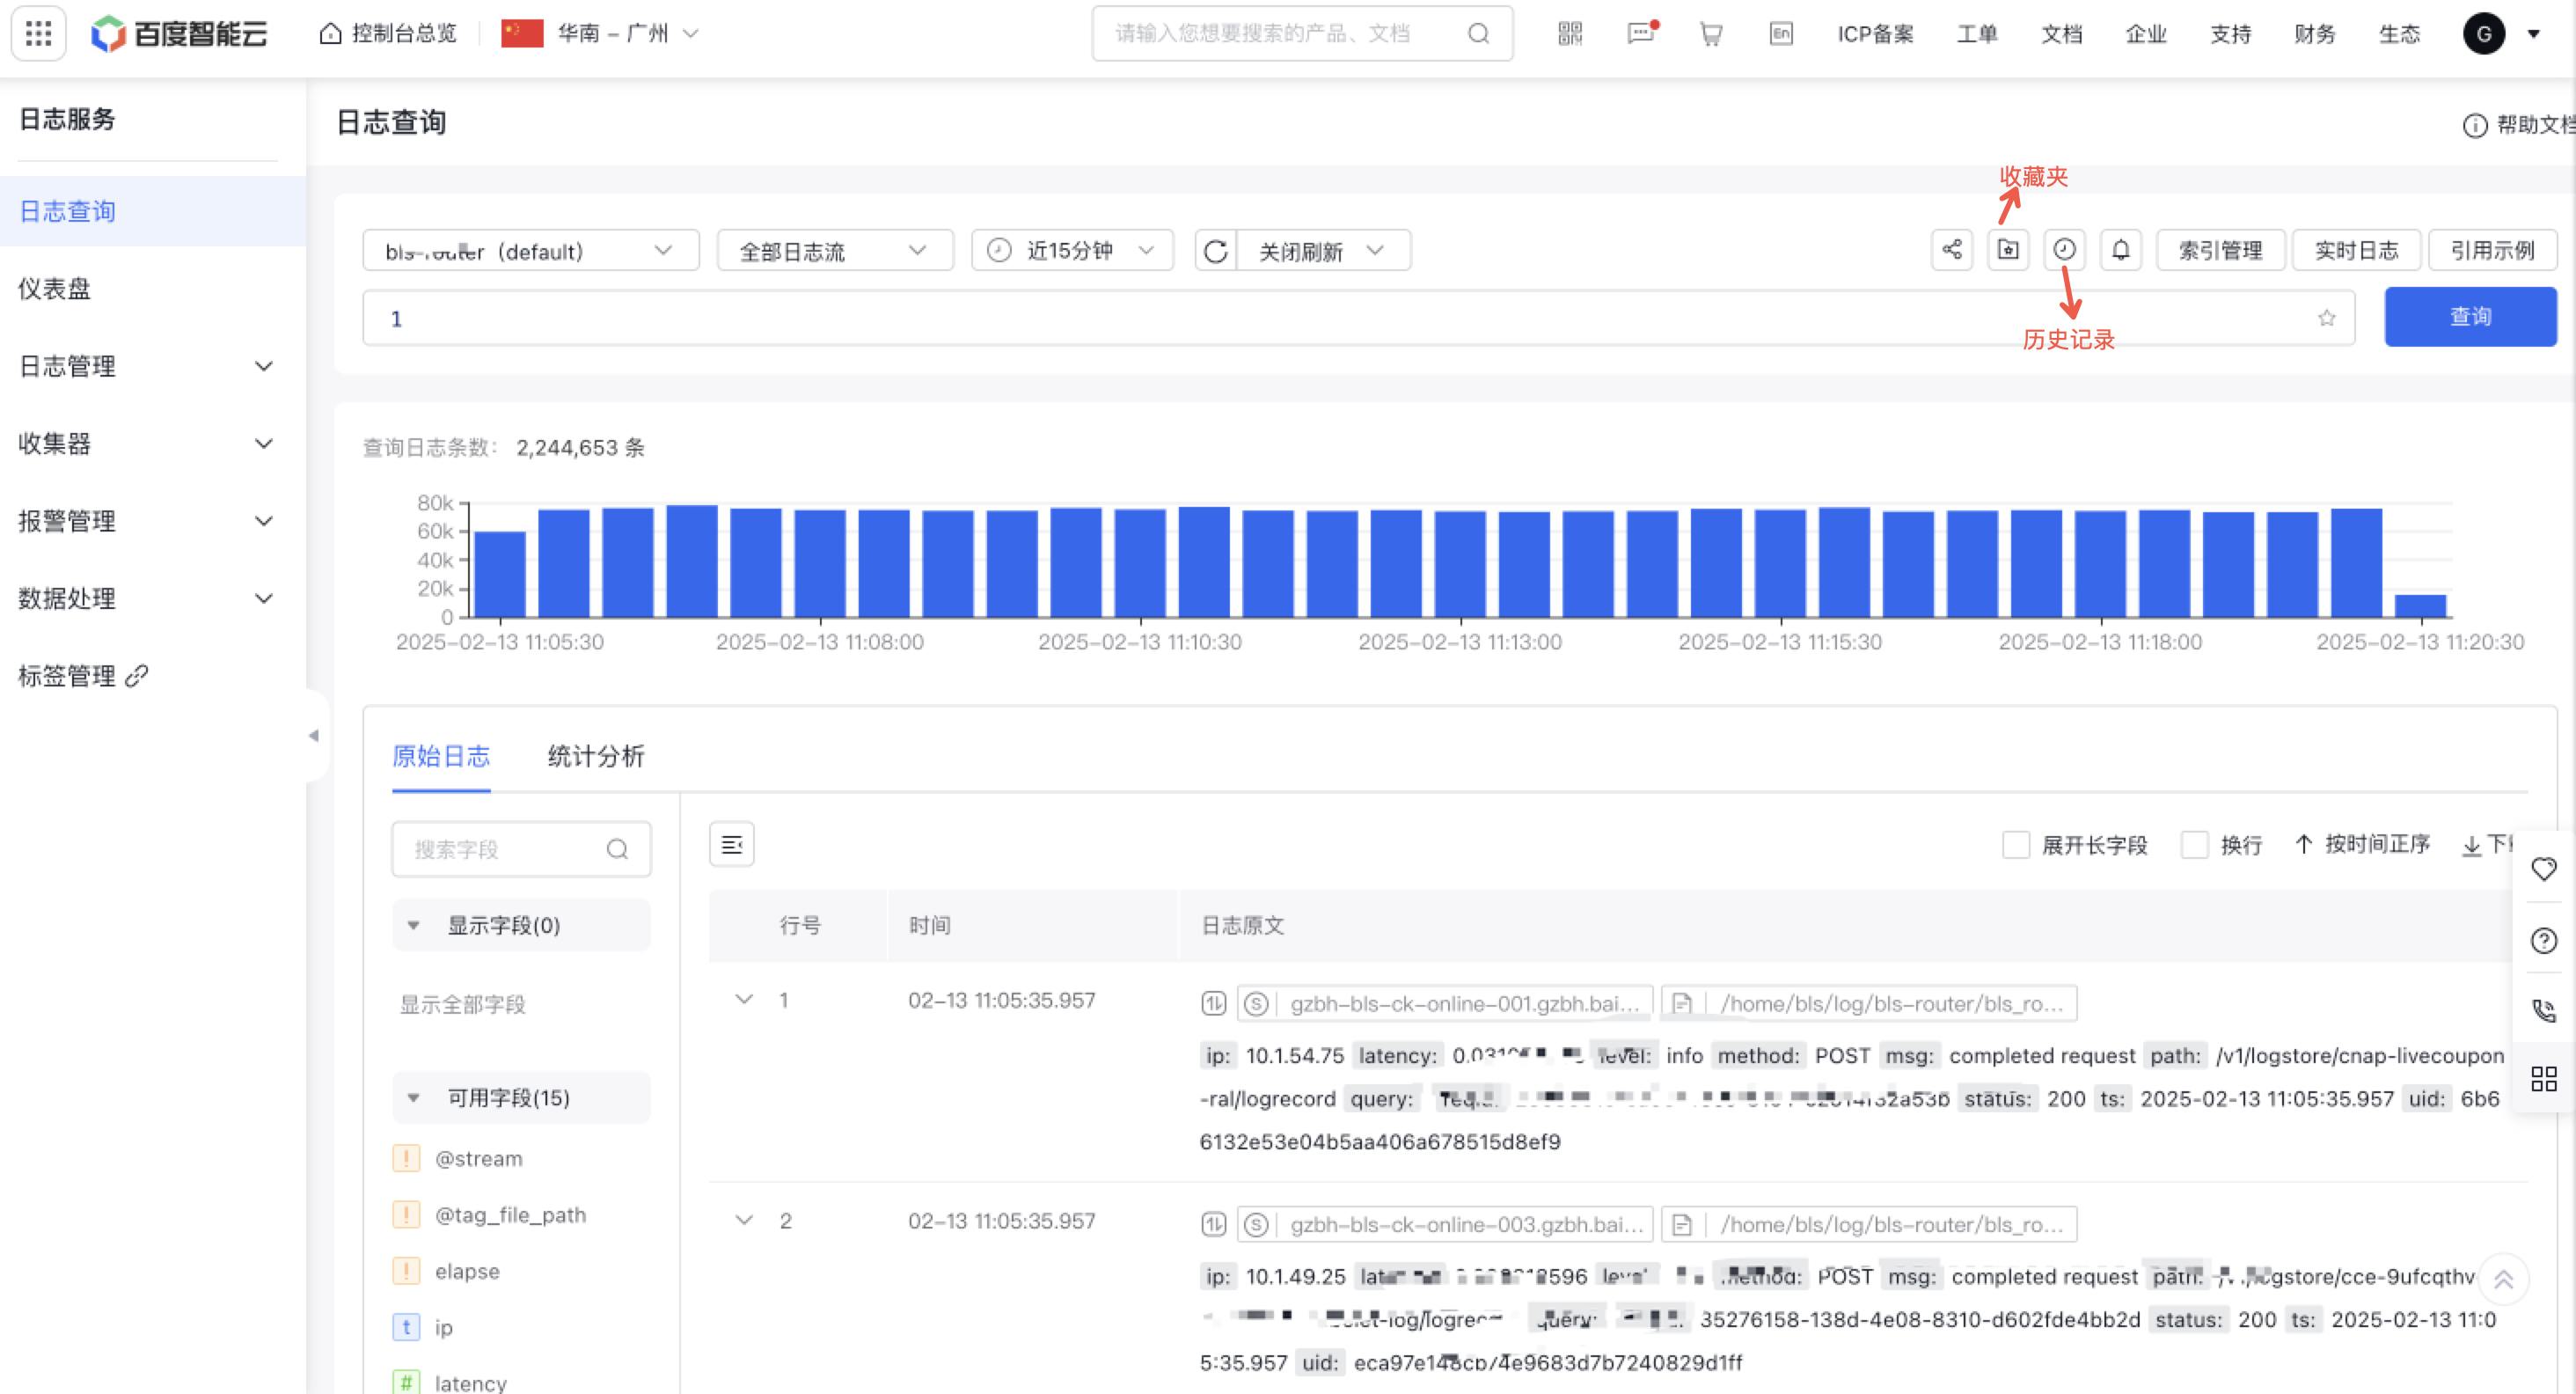Screen dimensions: 2576x1394
Task: Expand the 日志管理 sidebar menu
Action: (146, 366)
